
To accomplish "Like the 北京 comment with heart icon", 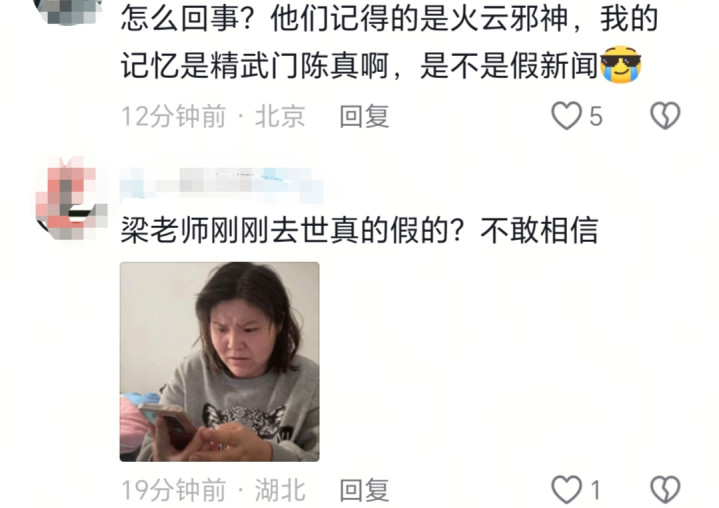I will (566, 116).
